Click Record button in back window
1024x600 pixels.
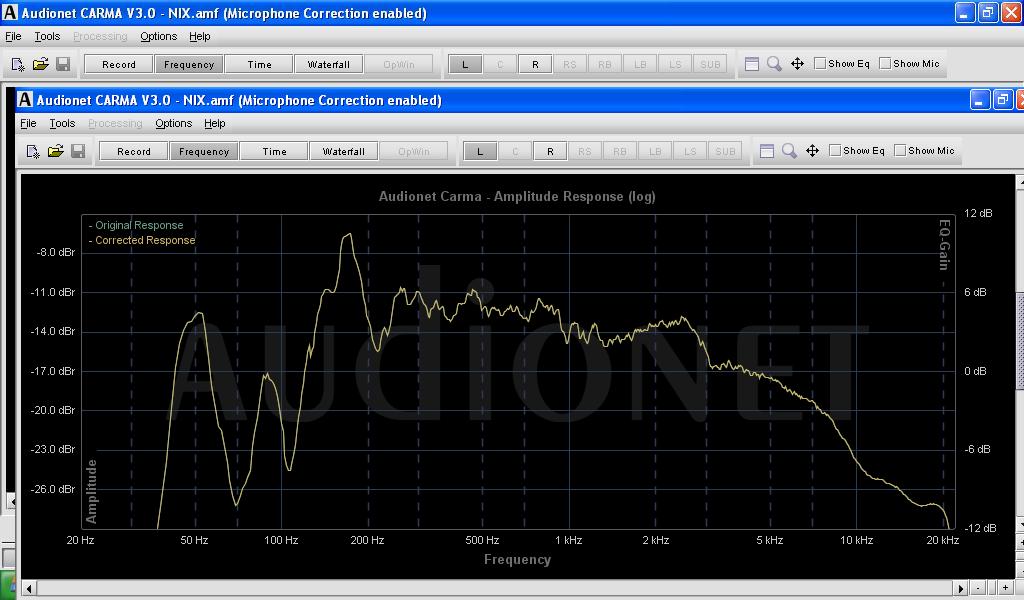coord(119,64)
